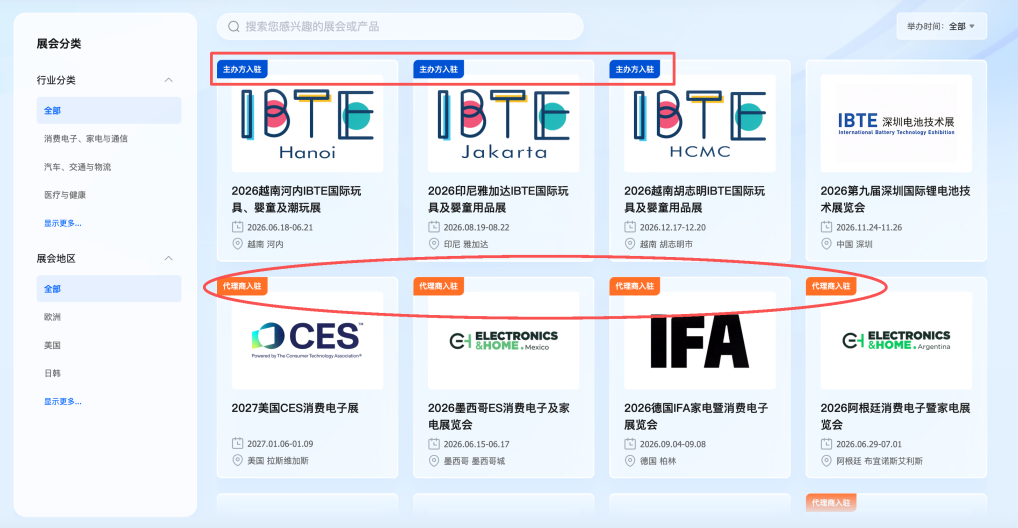Open the IBTE Jakarta logo thumbnail

point(504,123)
